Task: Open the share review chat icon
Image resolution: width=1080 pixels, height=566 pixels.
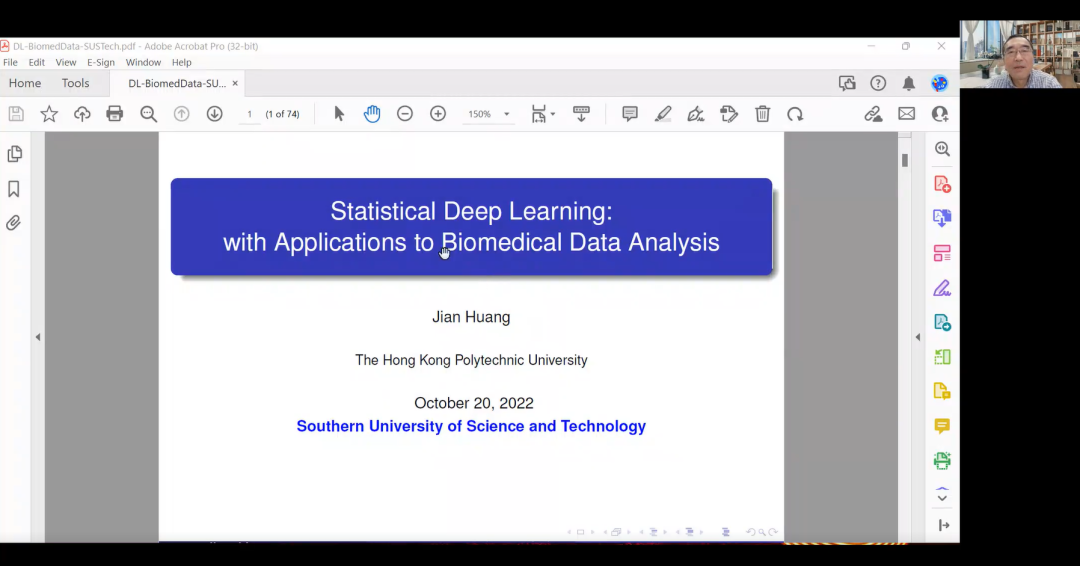Action: [847, 83]
